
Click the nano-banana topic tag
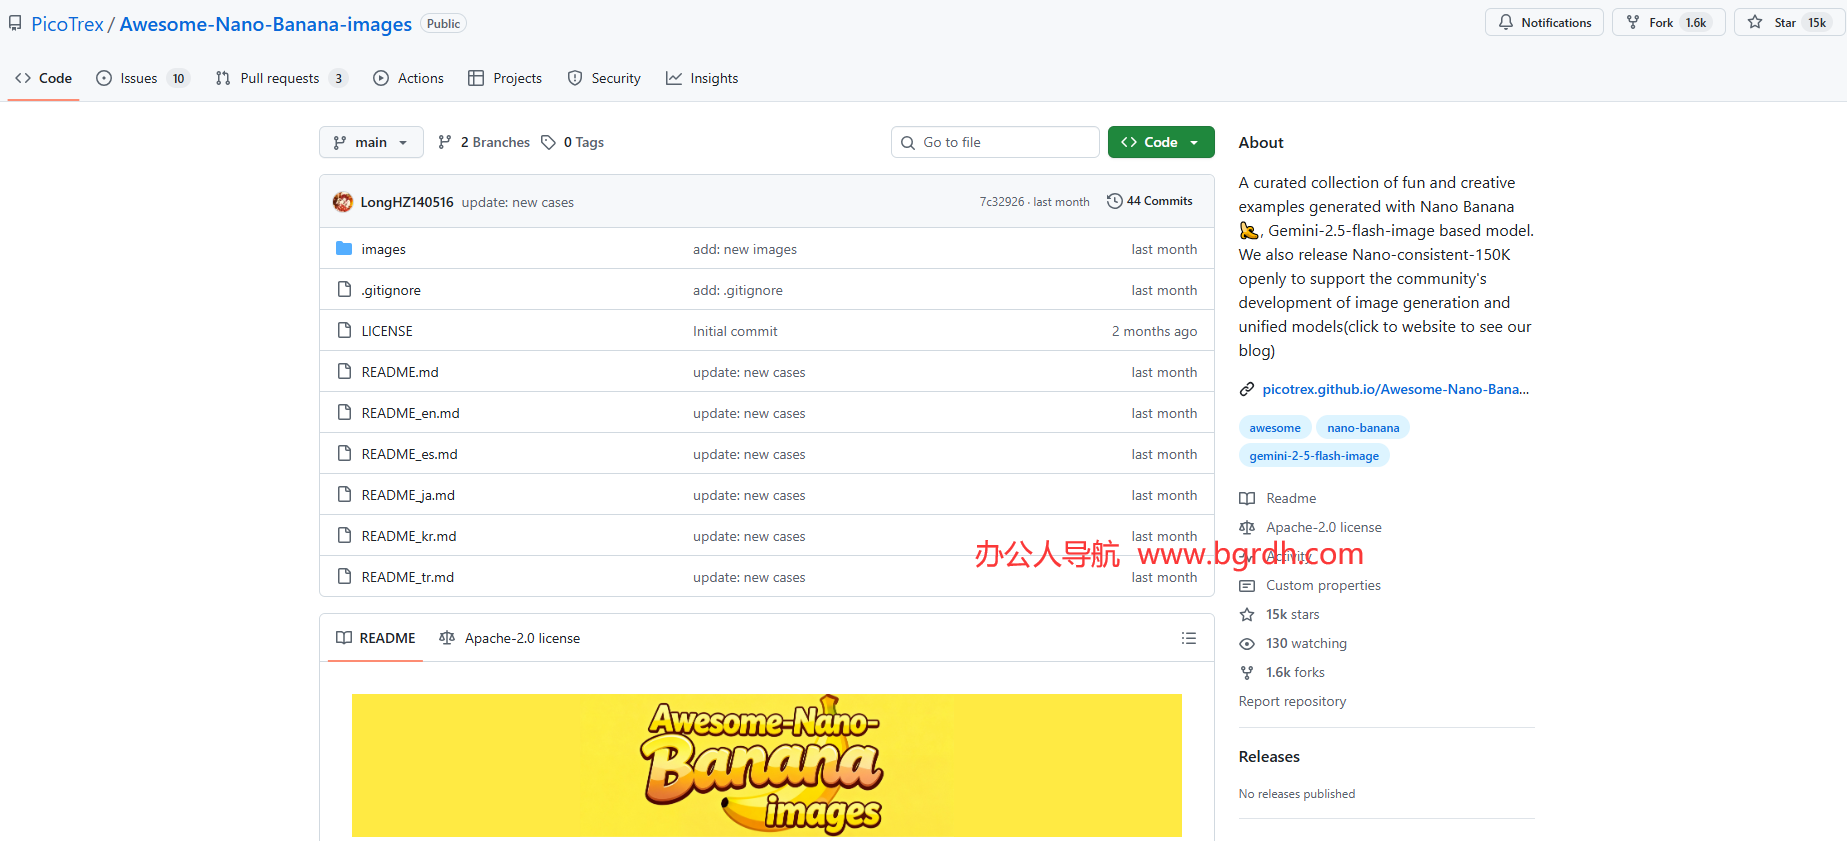pos(1362,427)
